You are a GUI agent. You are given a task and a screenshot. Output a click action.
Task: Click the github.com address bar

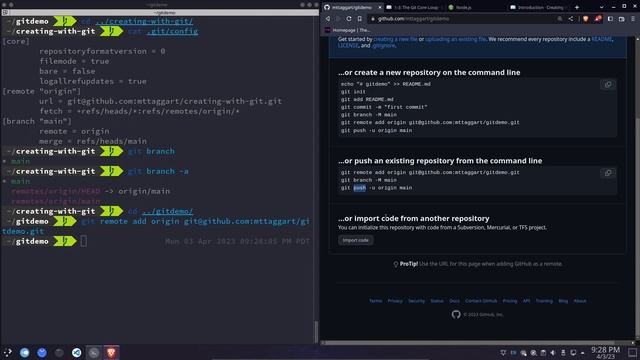[461, 19]
